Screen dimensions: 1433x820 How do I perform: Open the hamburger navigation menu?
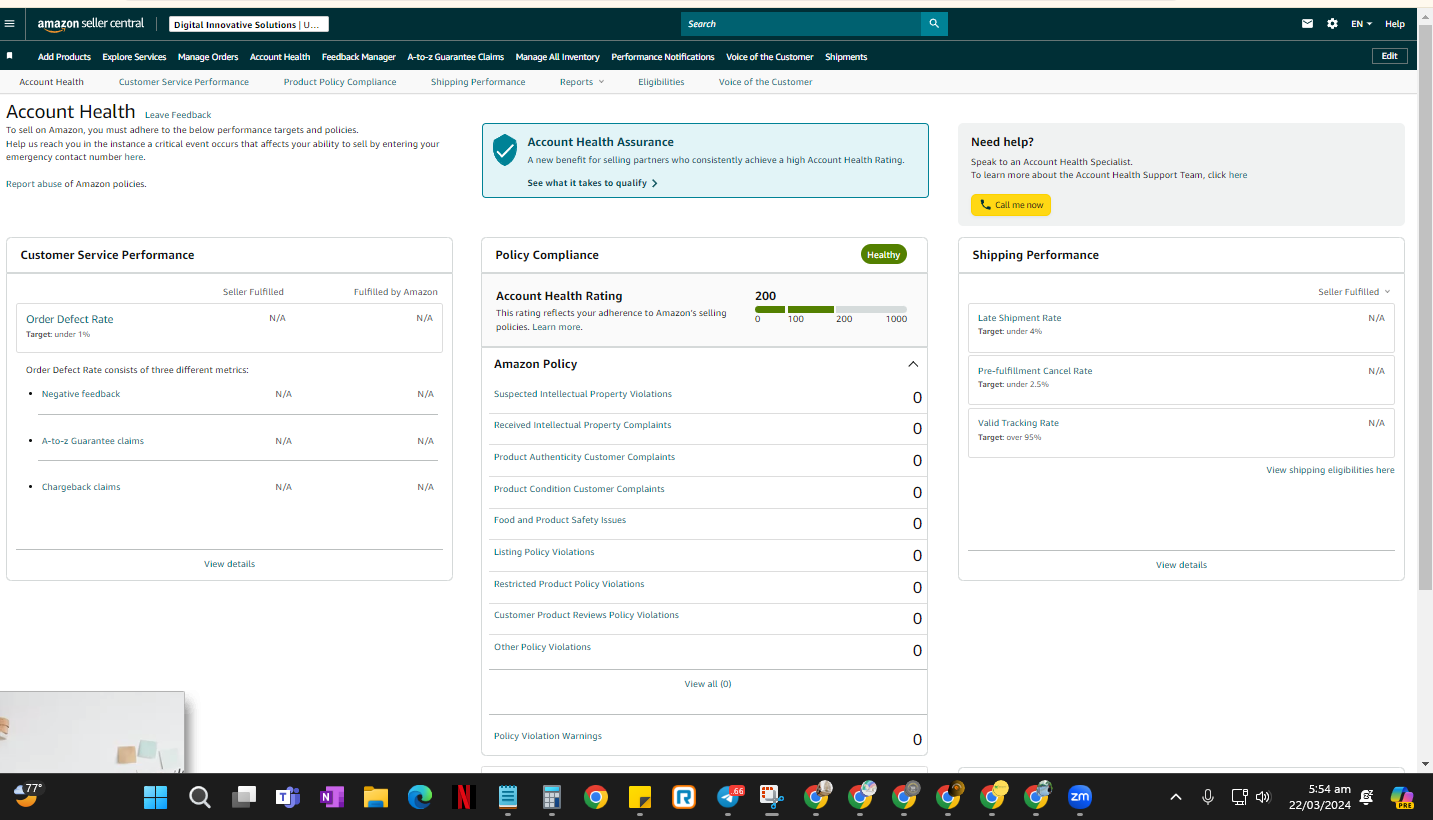tap(10, 24)
